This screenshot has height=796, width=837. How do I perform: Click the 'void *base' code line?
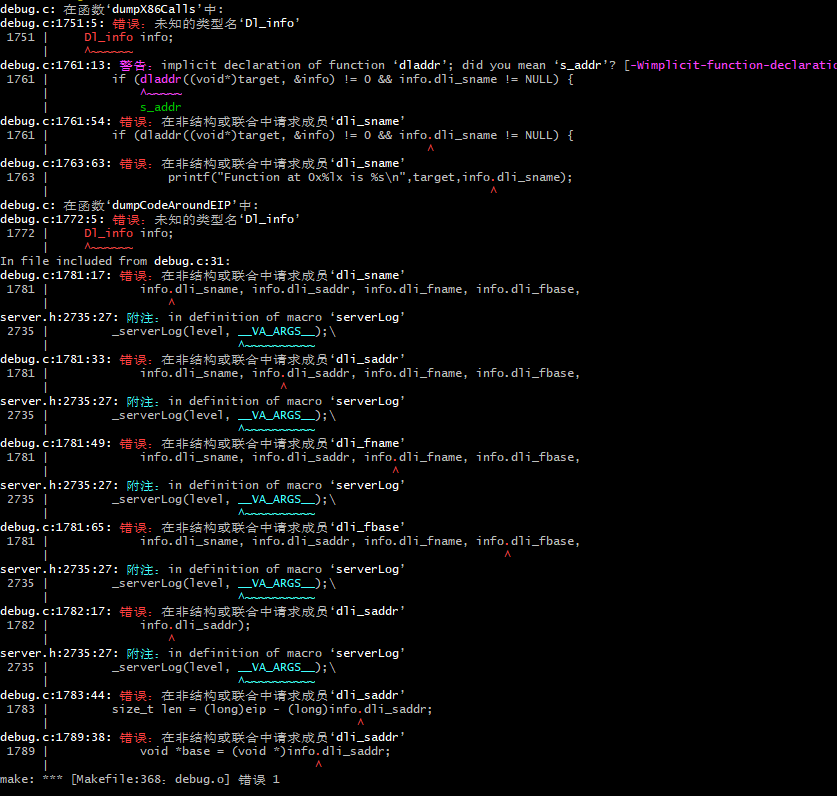click(265, 751)
